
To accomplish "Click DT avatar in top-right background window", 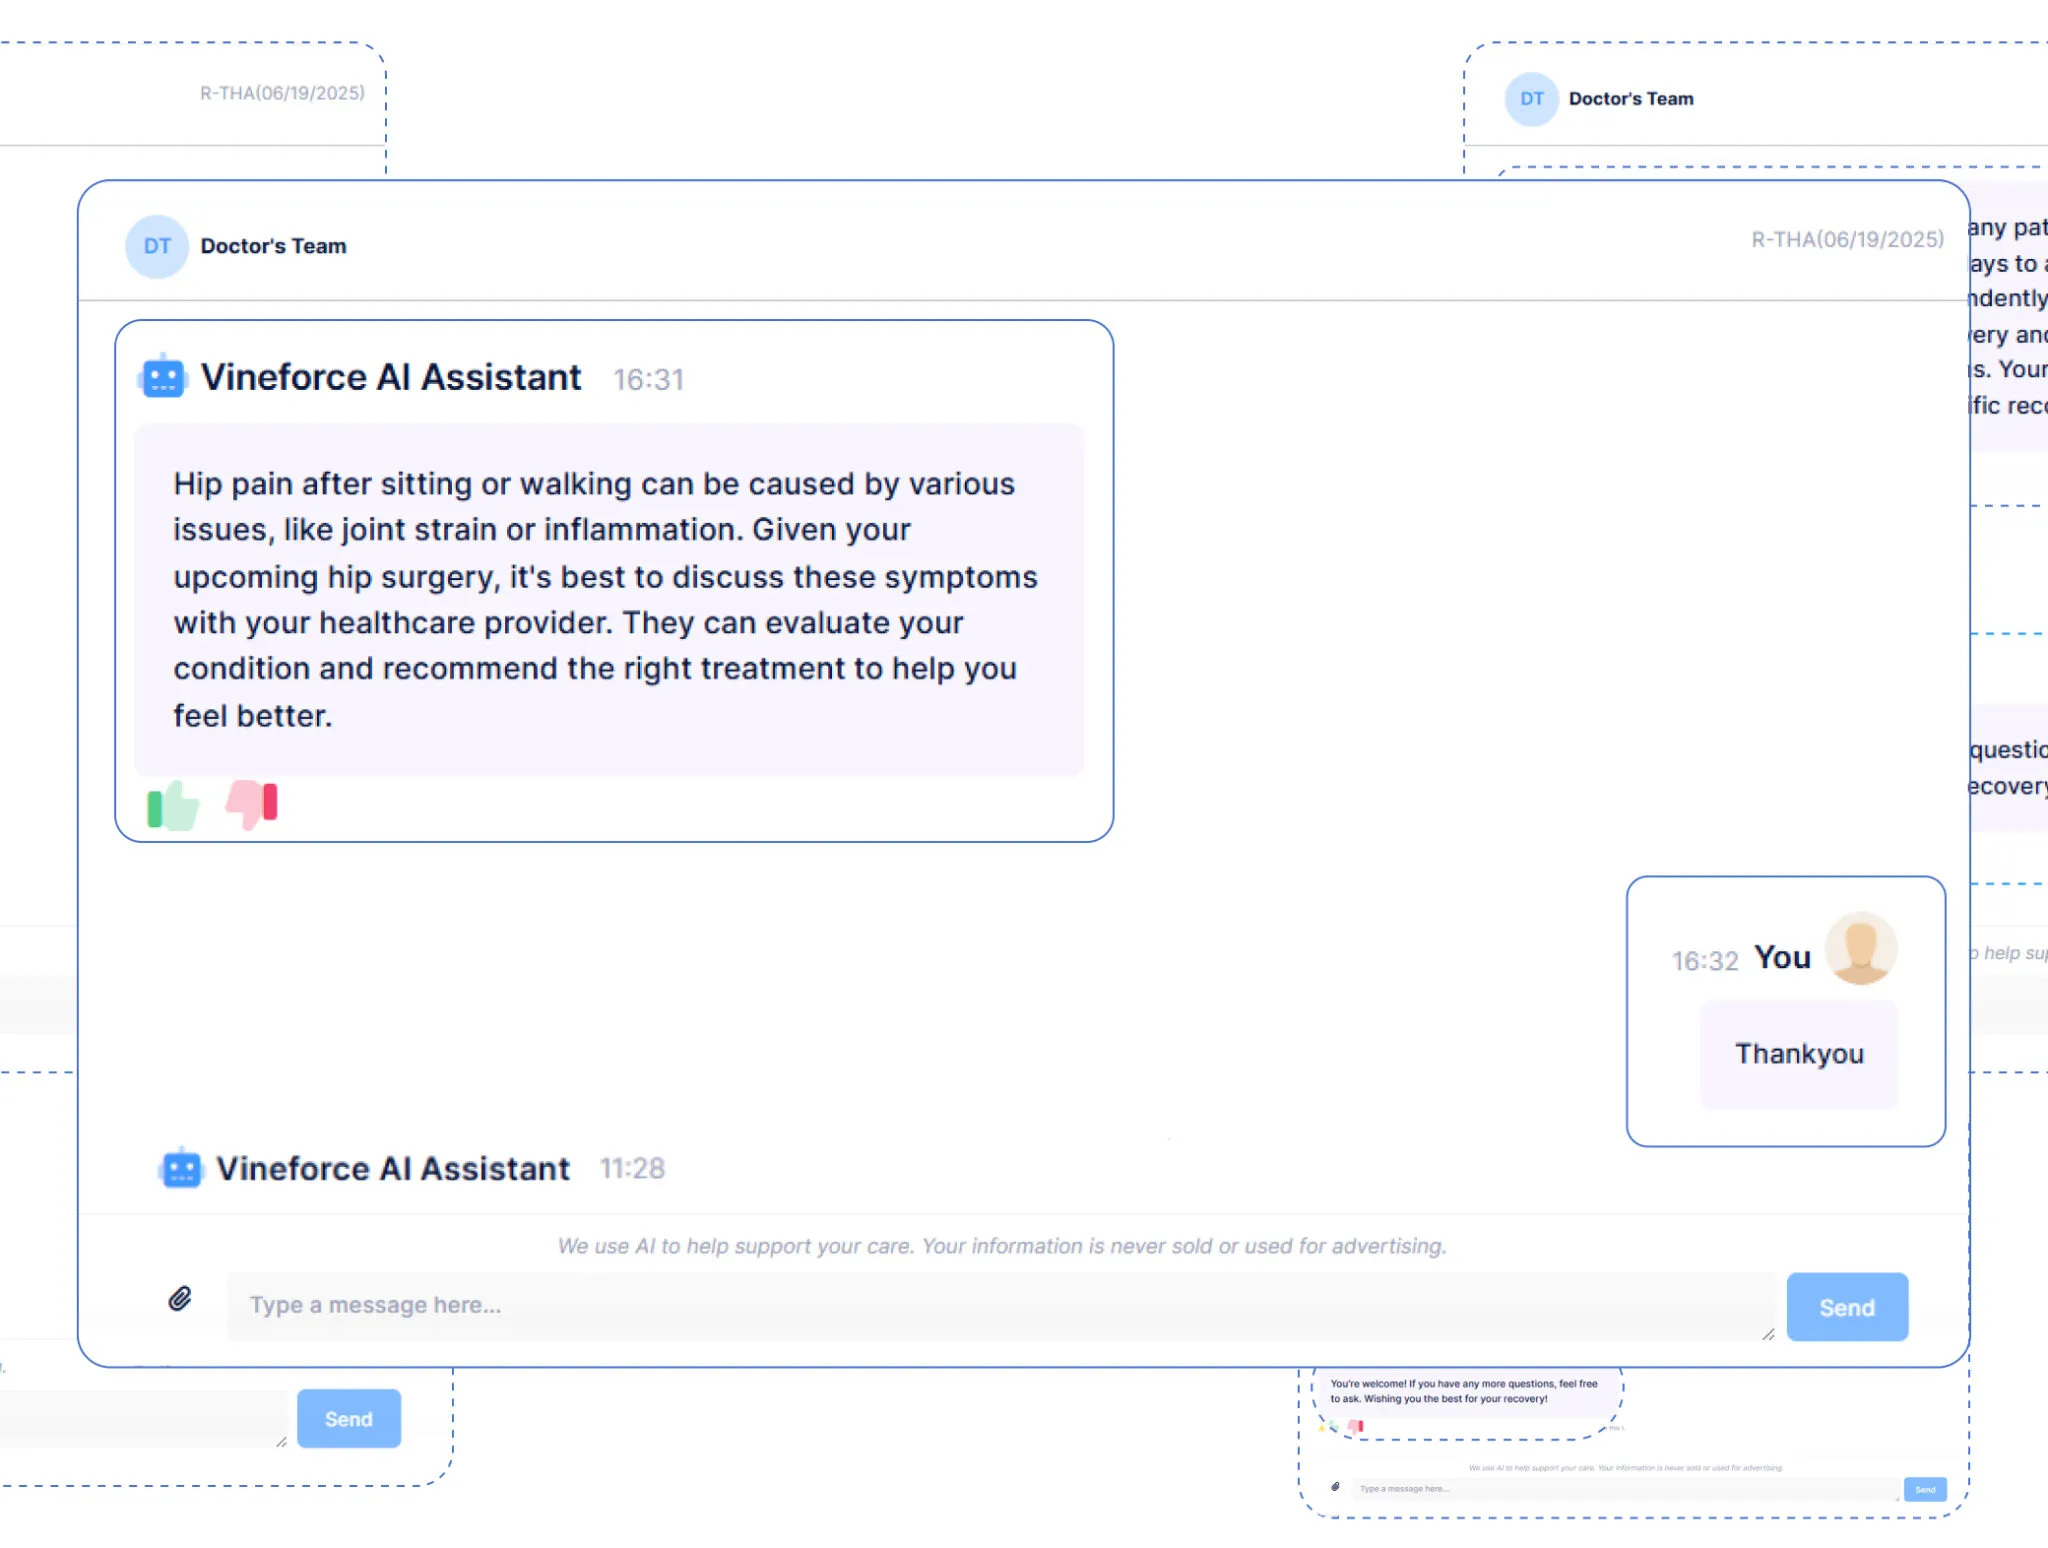I will click(x=1532, y=99).
